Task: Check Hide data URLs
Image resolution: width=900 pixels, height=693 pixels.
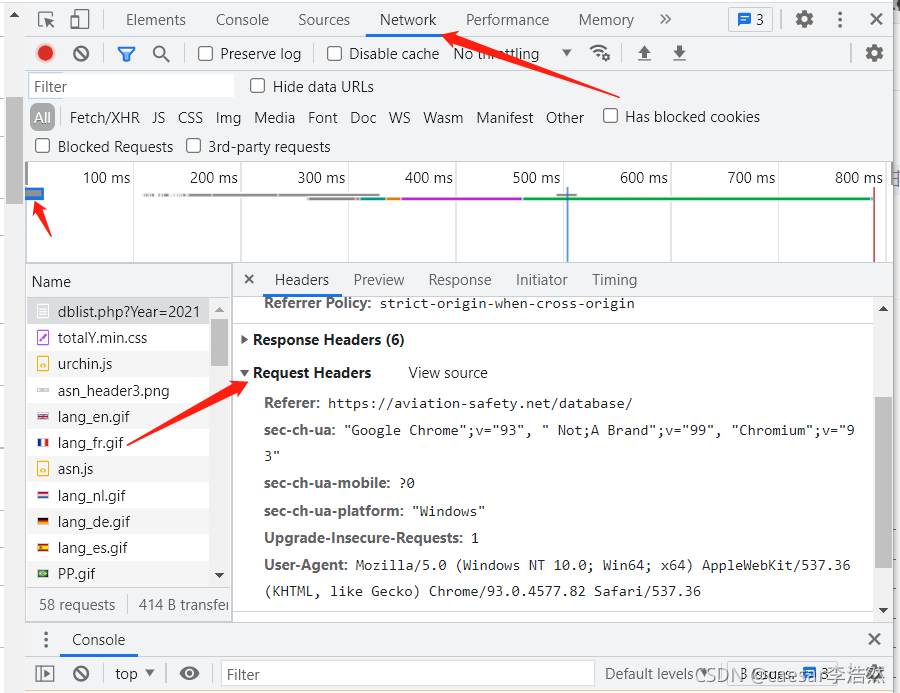Action: pos(257,86)
